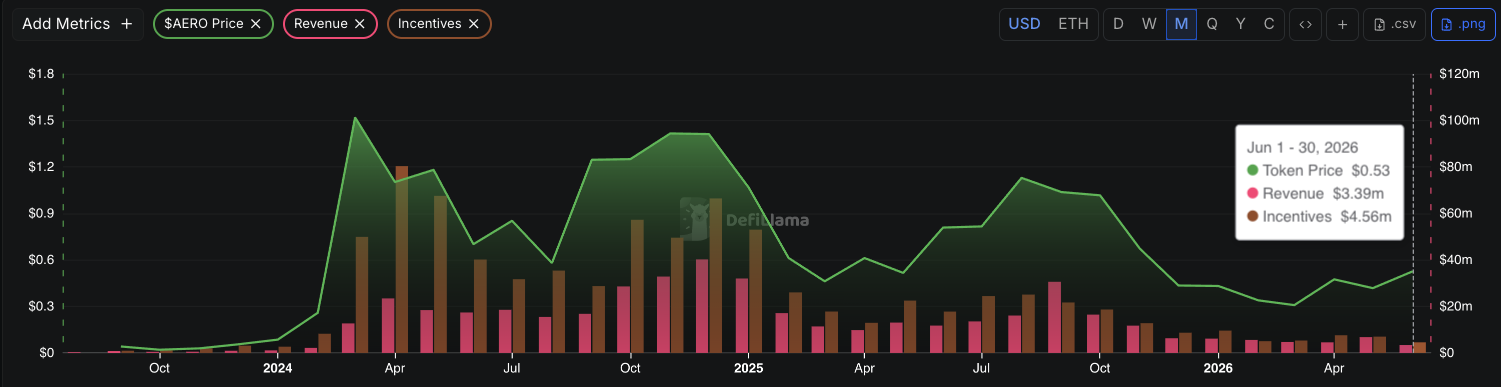This screenshot has width=1501, height=387.
Task: Click the plus icon beside embed button
Action: tap(1342, 24)
